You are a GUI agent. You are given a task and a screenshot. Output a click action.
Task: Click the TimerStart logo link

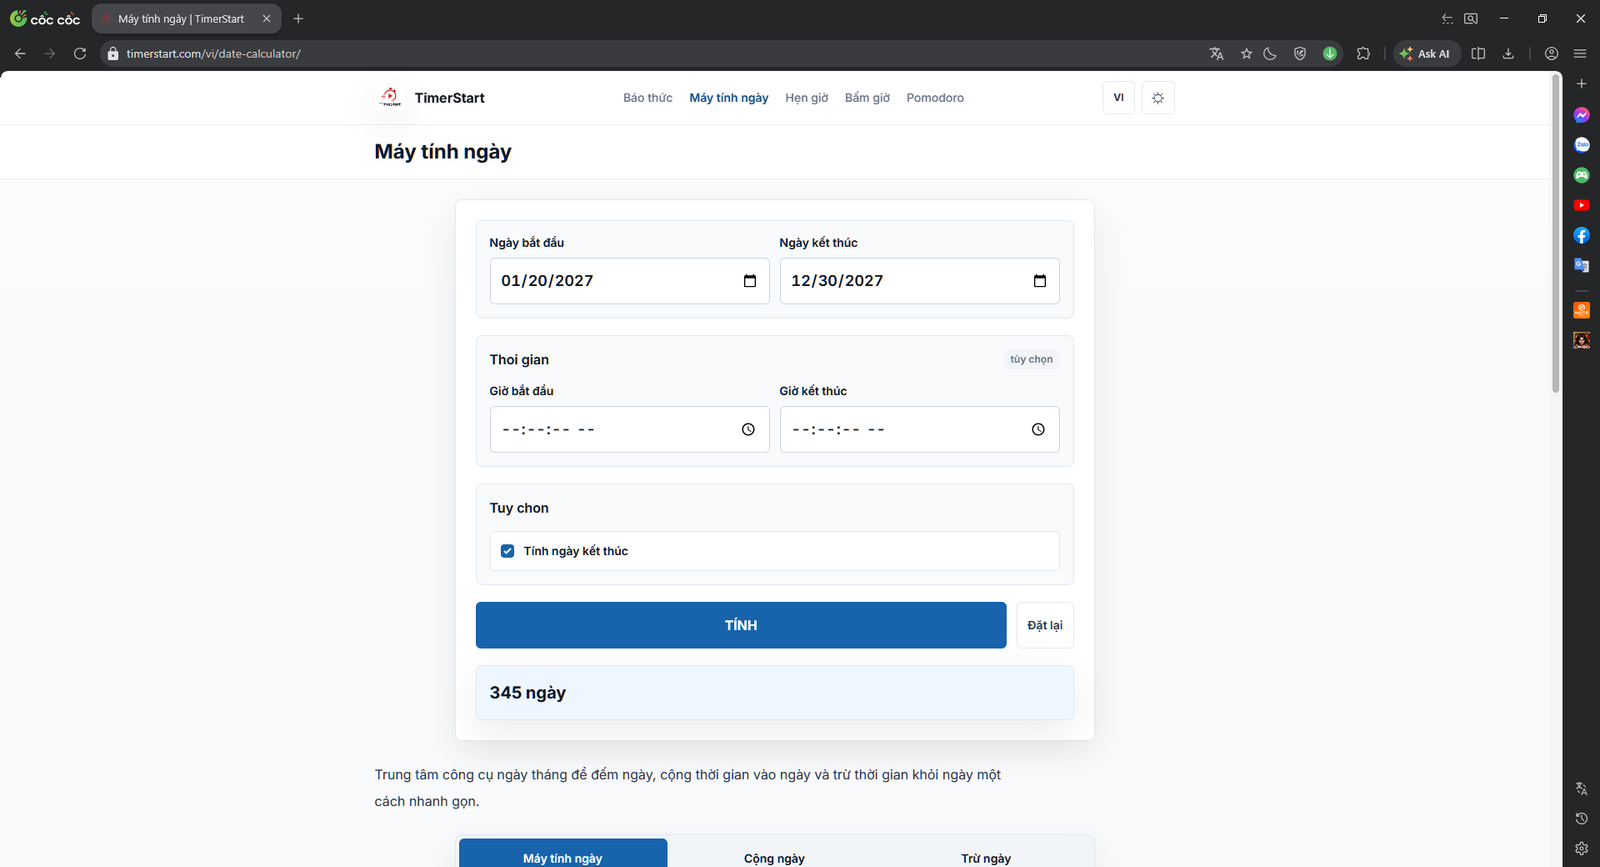coord(431,98)
